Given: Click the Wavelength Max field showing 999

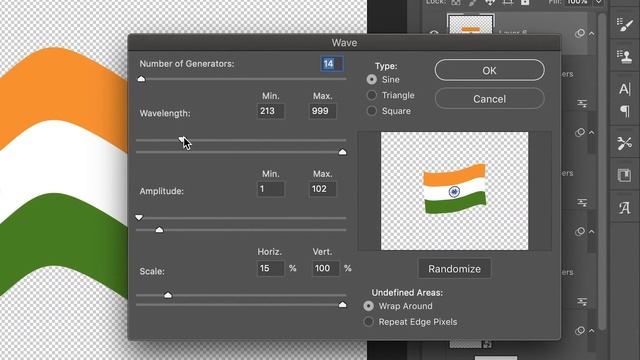Looking at the screenshot, I should tap(322, 111).
